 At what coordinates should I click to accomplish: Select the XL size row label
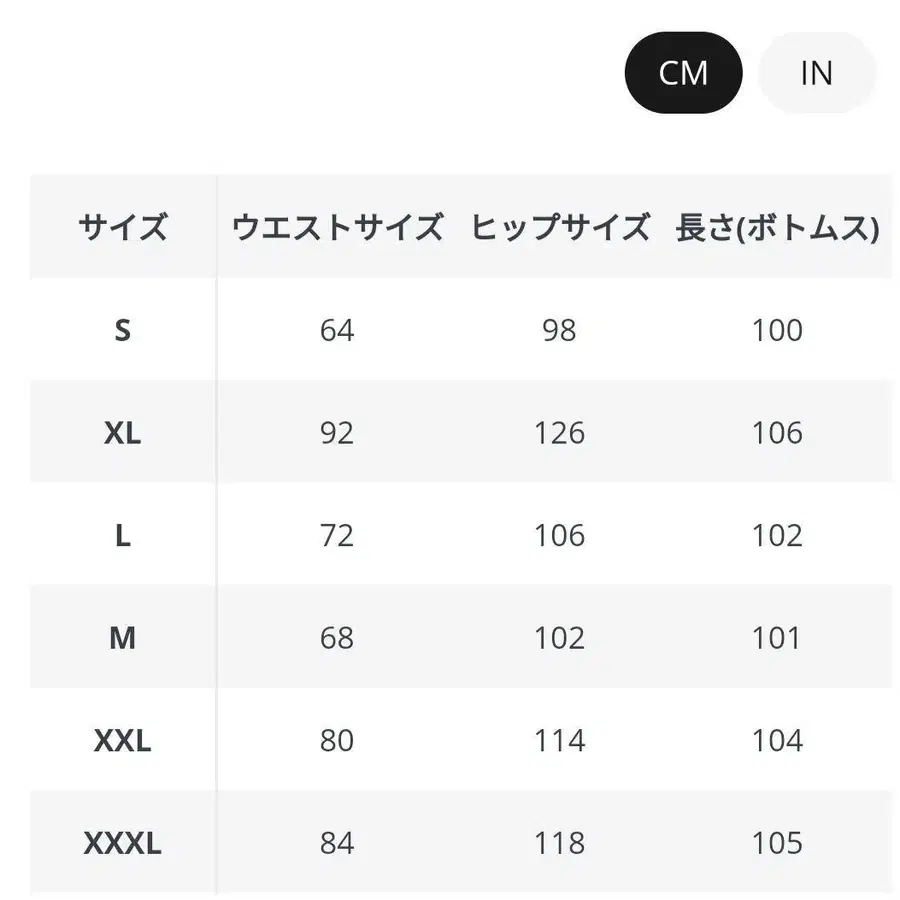[123, 433]
